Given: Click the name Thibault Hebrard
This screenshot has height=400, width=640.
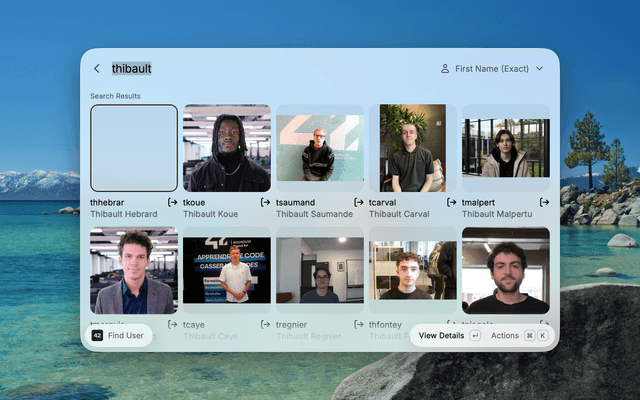Looking at the screenshot, I should [x=124, y=214].
